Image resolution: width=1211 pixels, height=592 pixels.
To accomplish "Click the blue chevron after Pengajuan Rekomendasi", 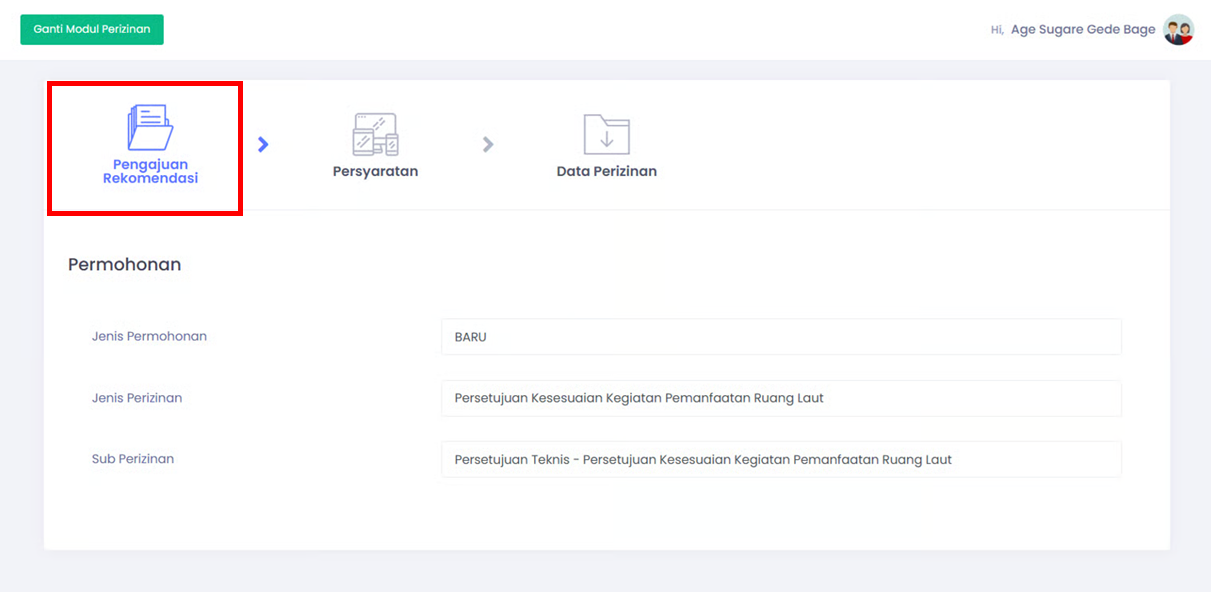I will click(x=263, y=144).
